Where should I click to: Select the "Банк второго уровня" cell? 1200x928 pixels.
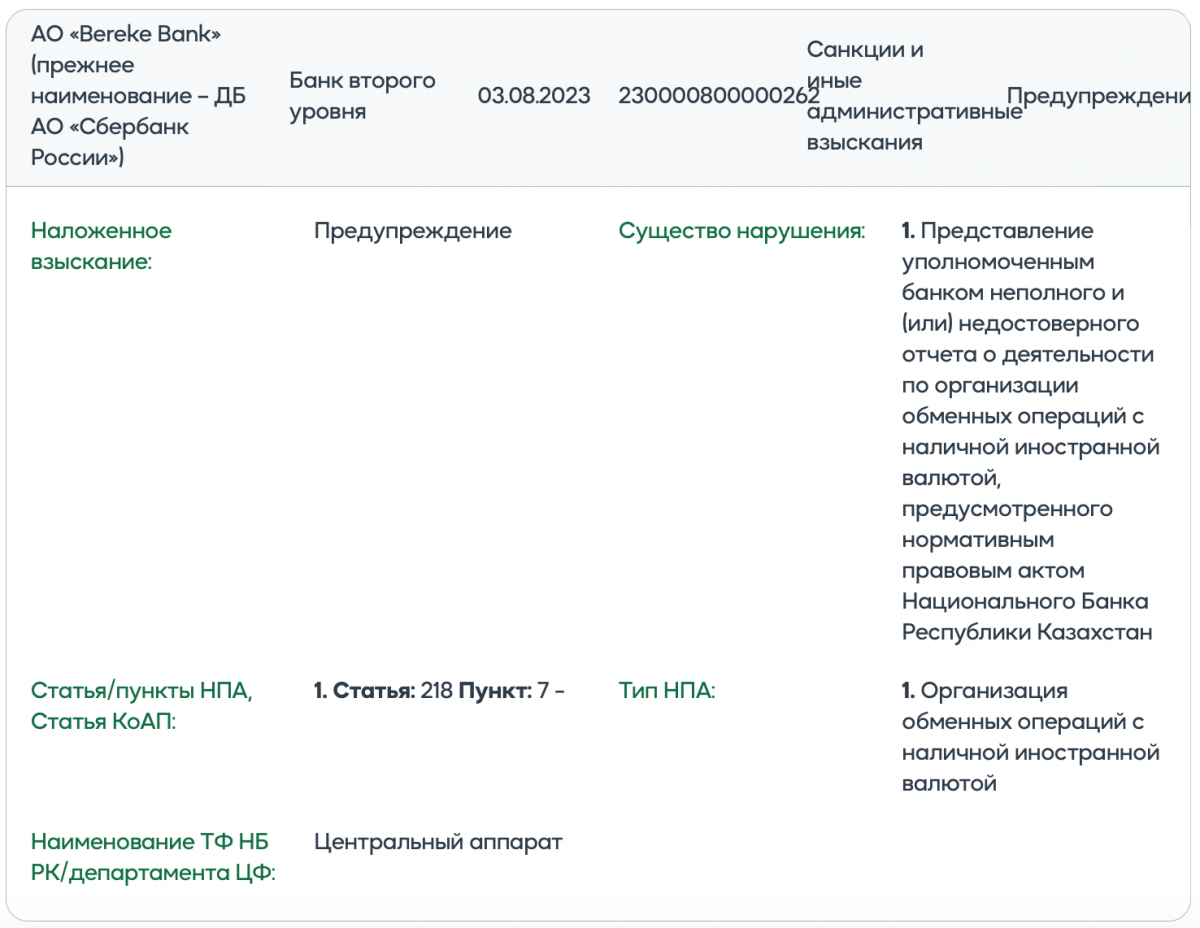point(362,96)
